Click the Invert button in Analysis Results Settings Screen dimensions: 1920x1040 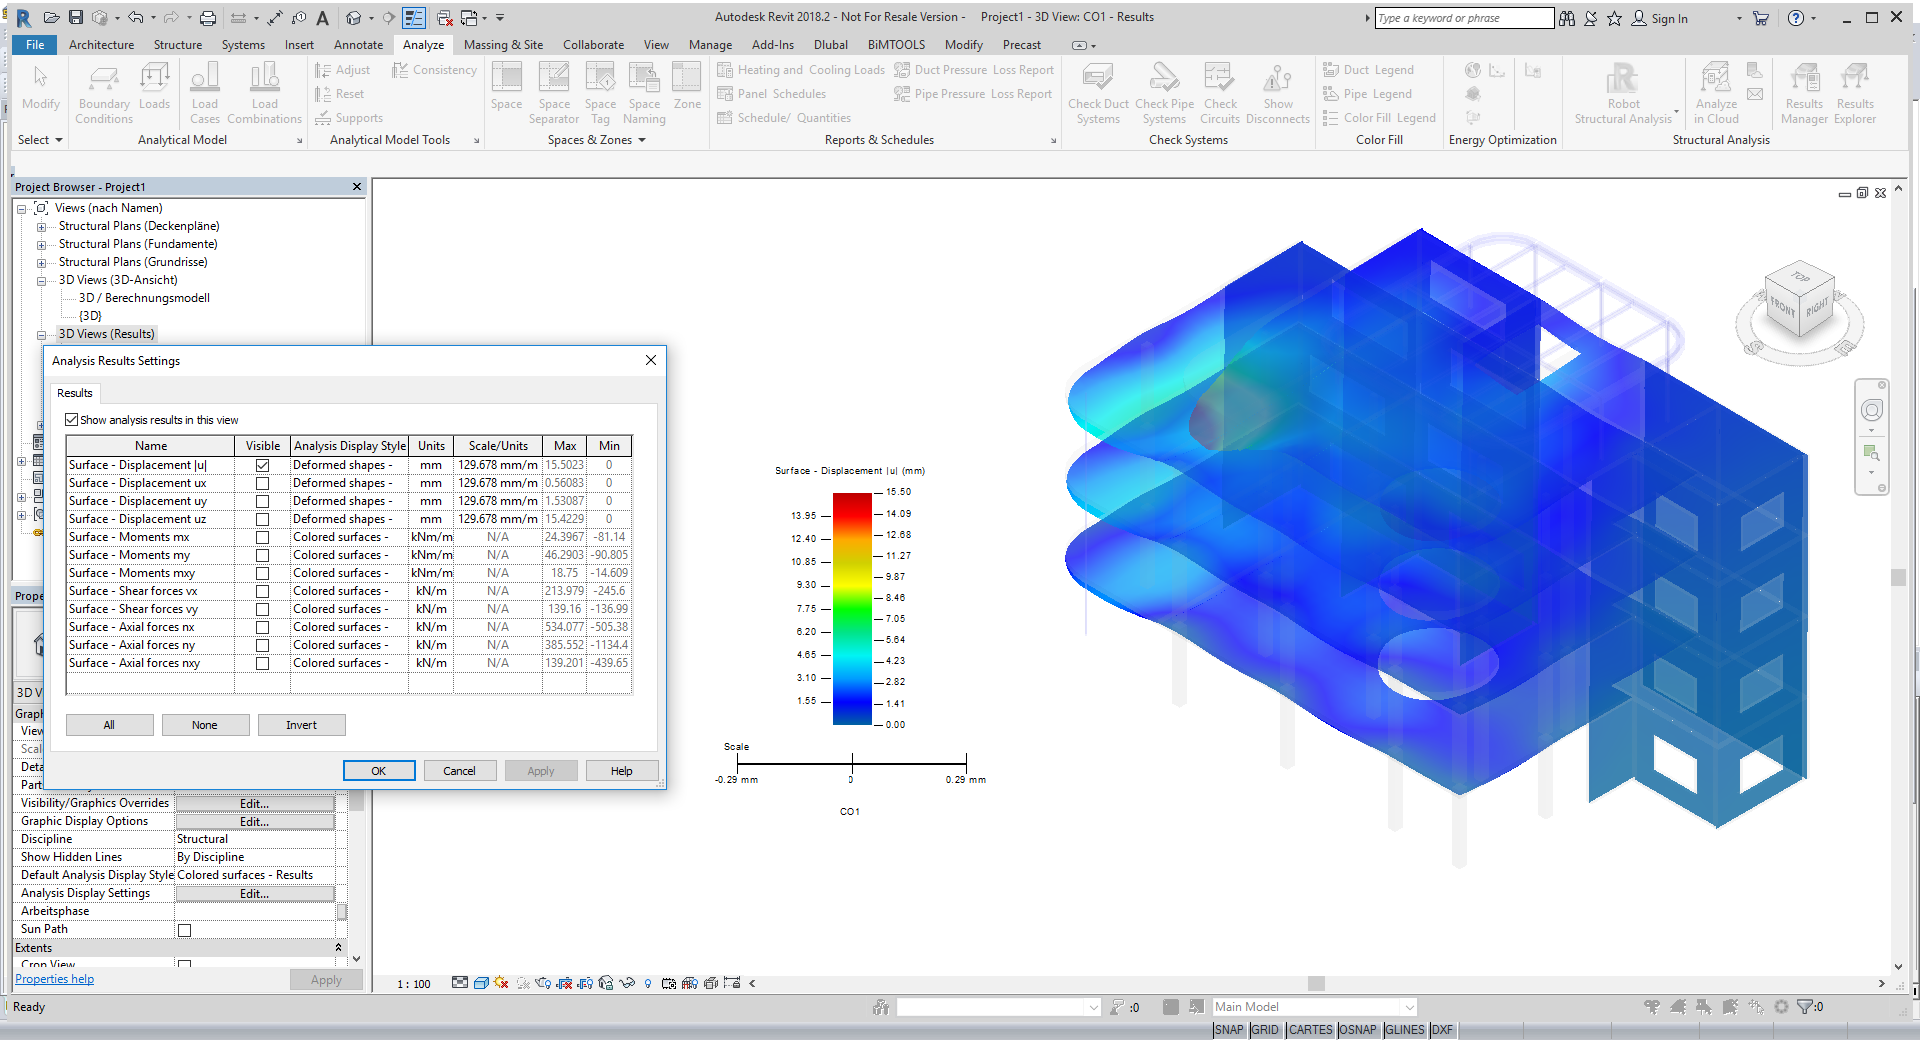tap(301, 724)
